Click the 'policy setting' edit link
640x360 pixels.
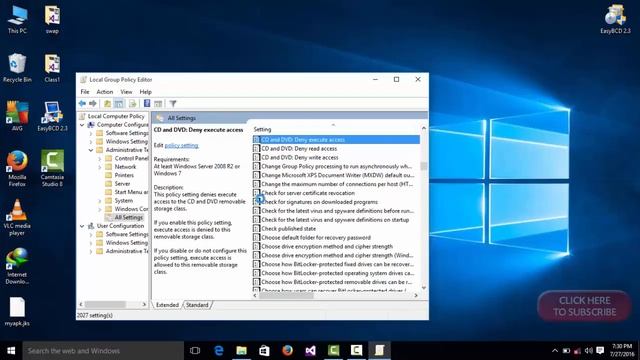pos(182,145)
